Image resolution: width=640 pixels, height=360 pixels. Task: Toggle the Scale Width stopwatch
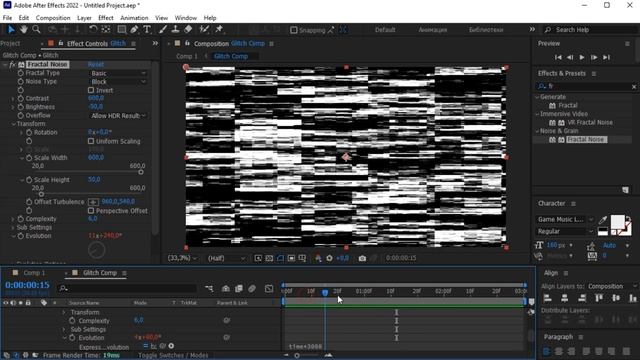29,158
